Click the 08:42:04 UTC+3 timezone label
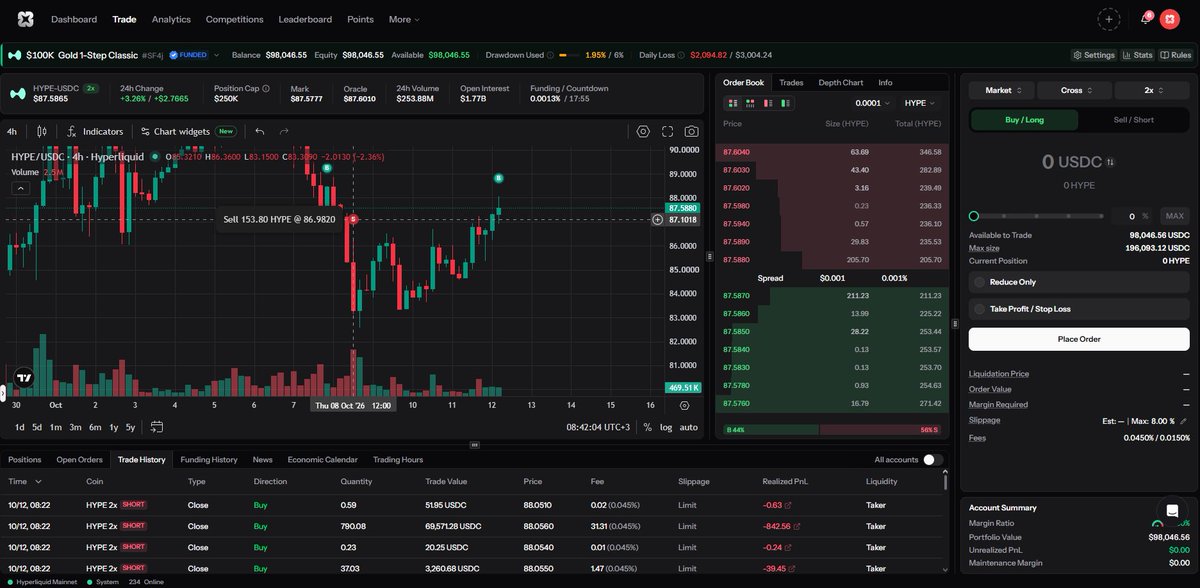Screen dimensions: 1200x588 [x=599, y=427]
